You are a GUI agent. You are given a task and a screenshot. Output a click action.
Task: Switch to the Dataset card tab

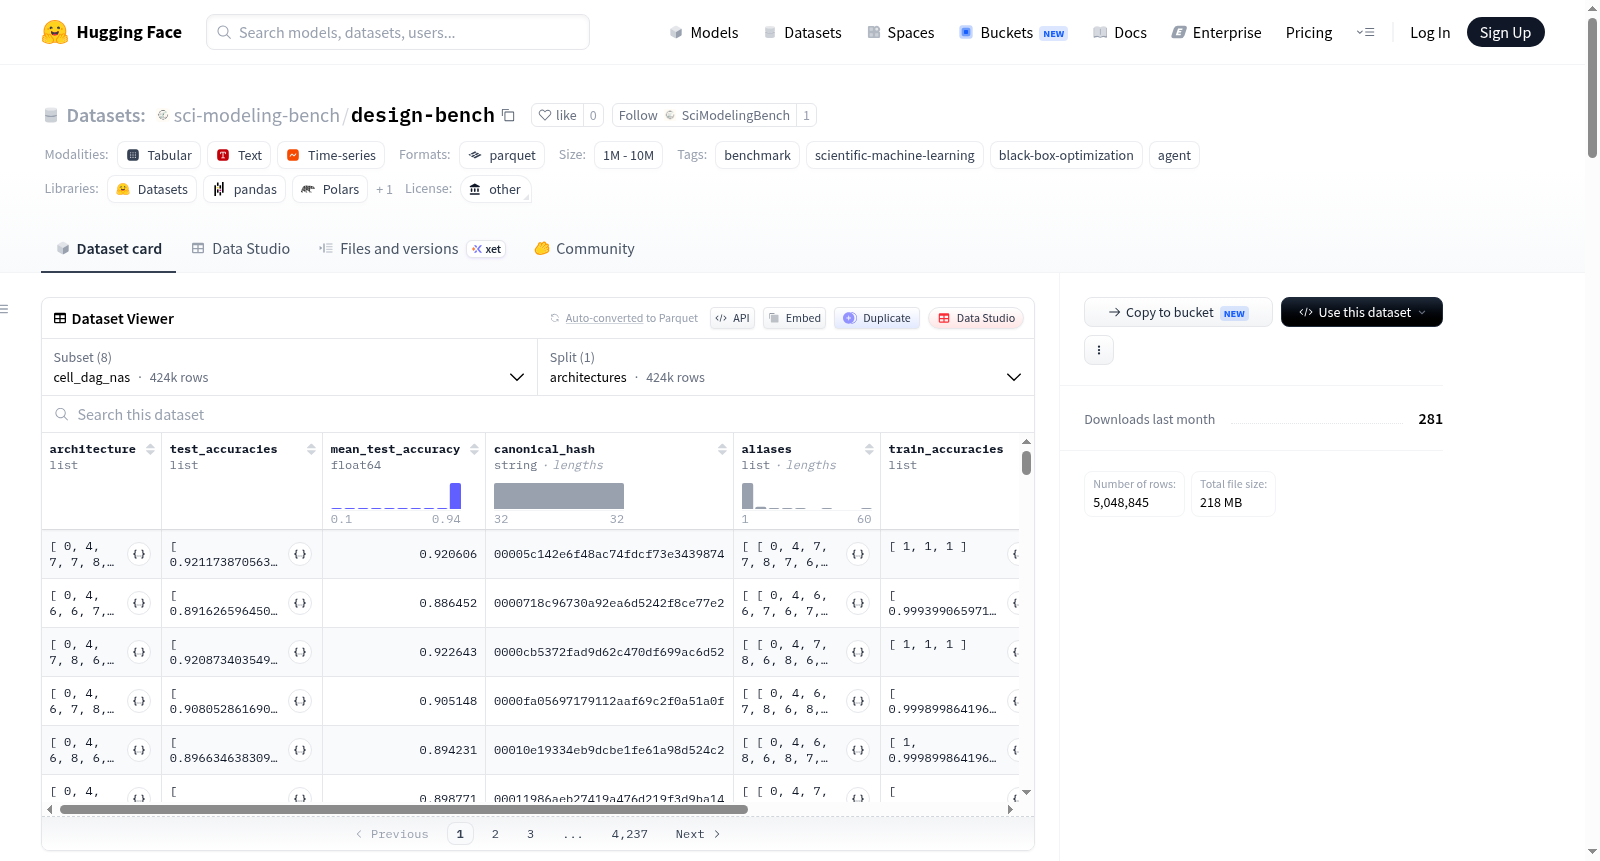pyautogui.click(x=109, y=249)
